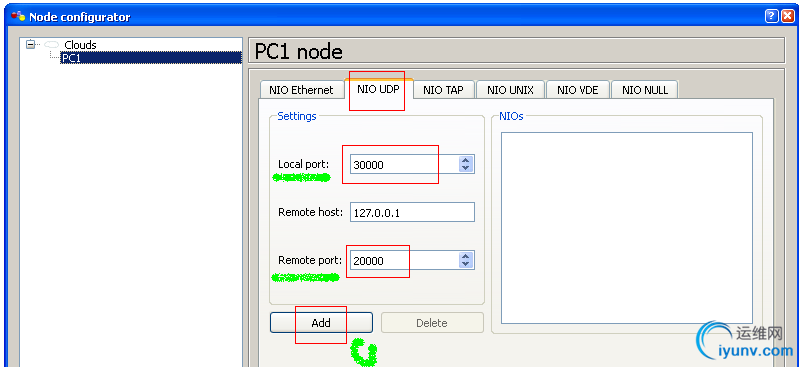Click the Node configurator title bar icon

(18, 17)
